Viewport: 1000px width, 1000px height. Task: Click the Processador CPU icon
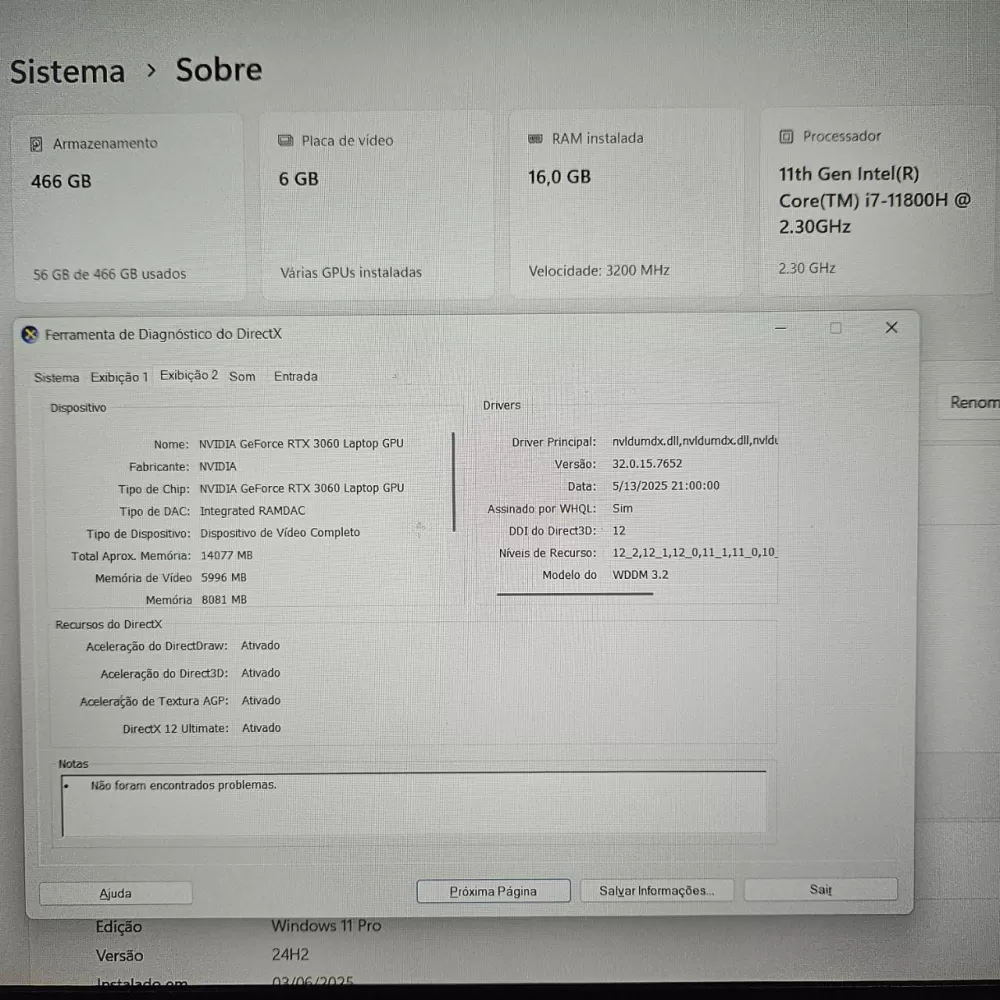coord(786,136)
